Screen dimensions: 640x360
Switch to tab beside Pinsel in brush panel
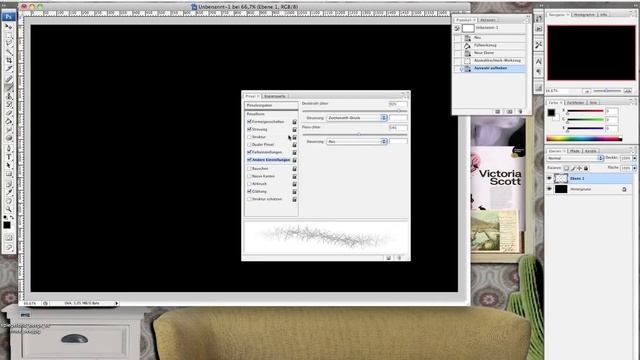pyautogui.click(x=275, y=96)
